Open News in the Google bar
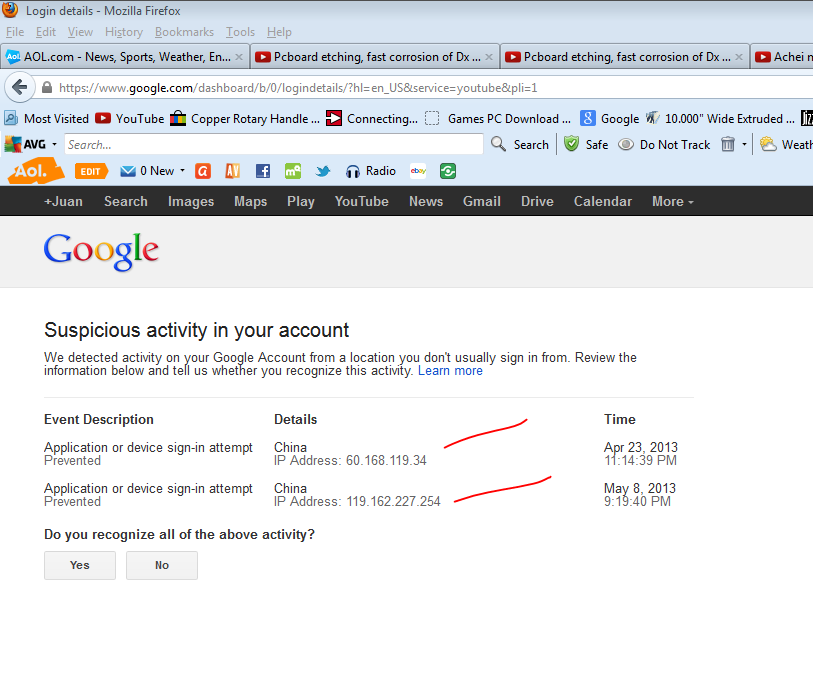The width and height of the screenshot is (813, 697). coord(426,201)
